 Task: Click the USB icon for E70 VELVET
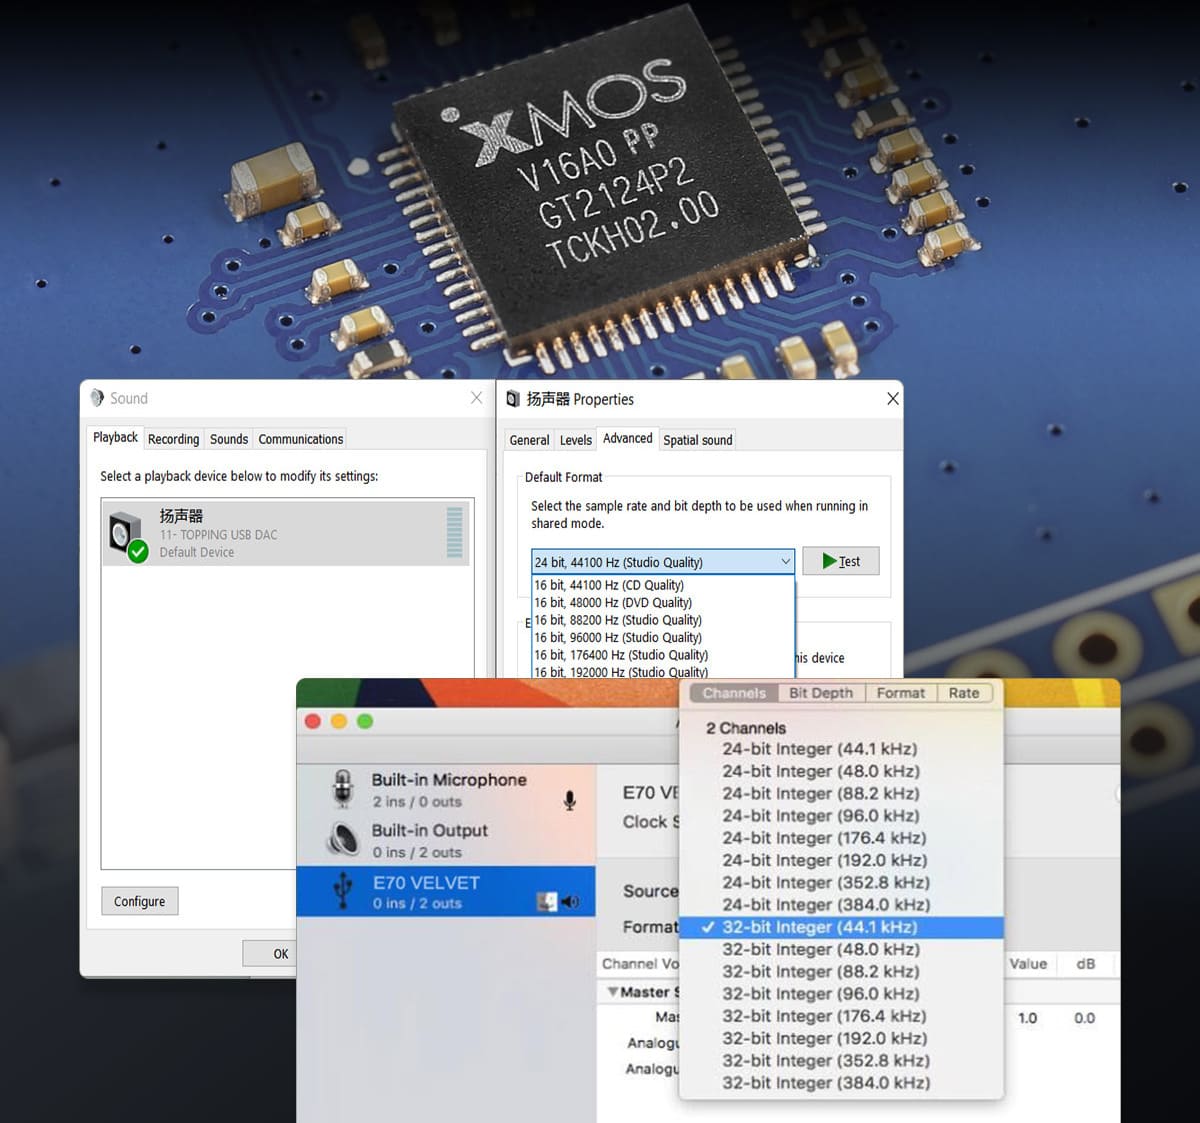point(343,891)
